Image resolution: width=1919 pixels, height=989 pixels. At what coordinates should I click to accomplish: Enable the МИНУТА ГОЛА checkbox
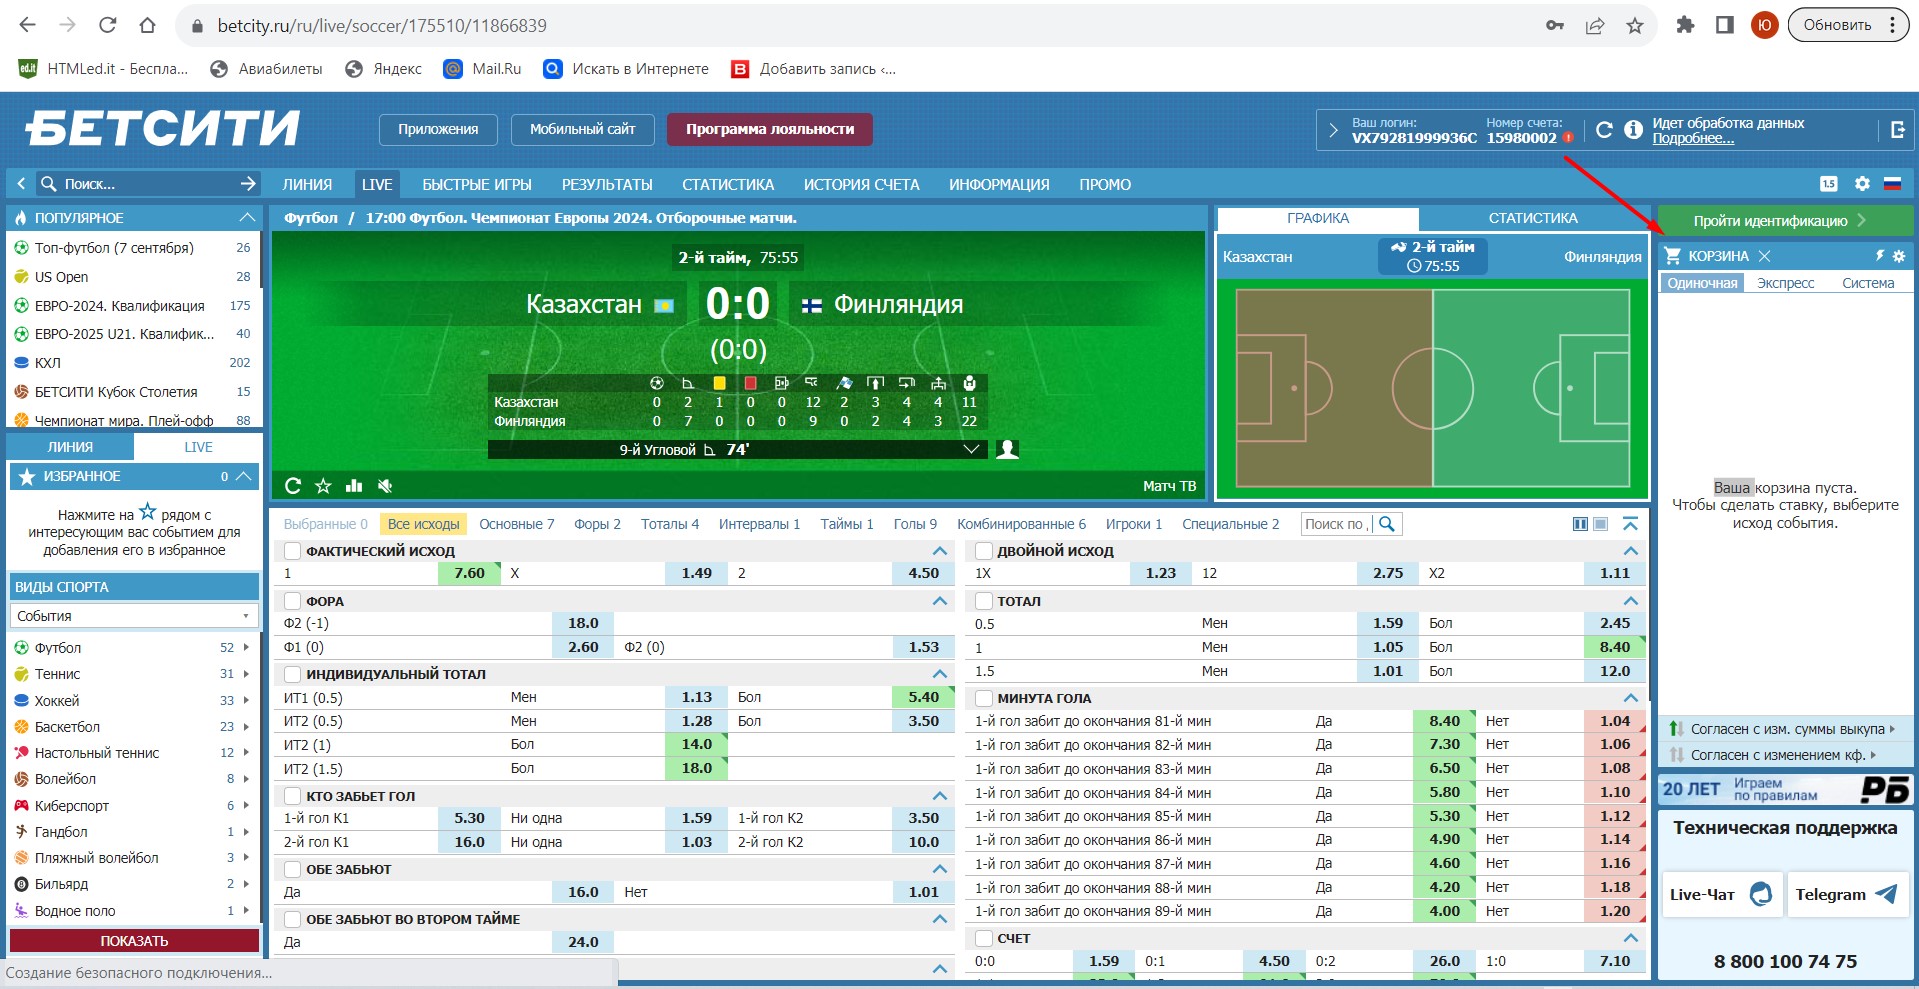[983, 698]
